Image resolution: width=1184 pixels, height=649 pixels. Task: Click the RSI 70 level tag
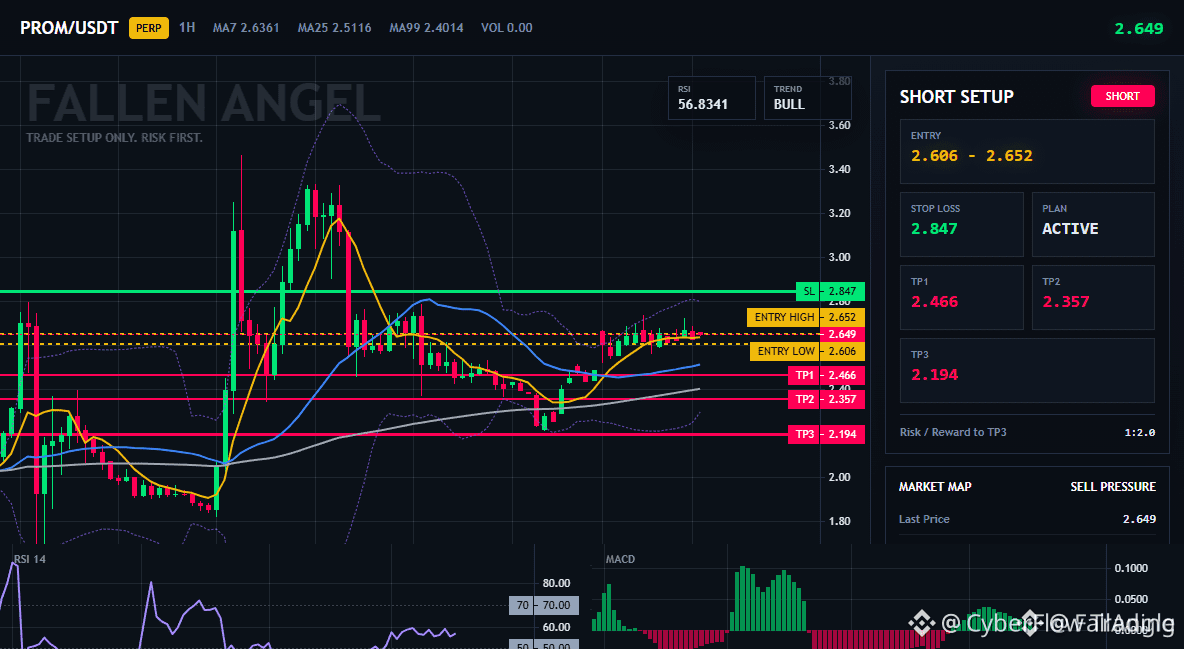pos(544,605)
